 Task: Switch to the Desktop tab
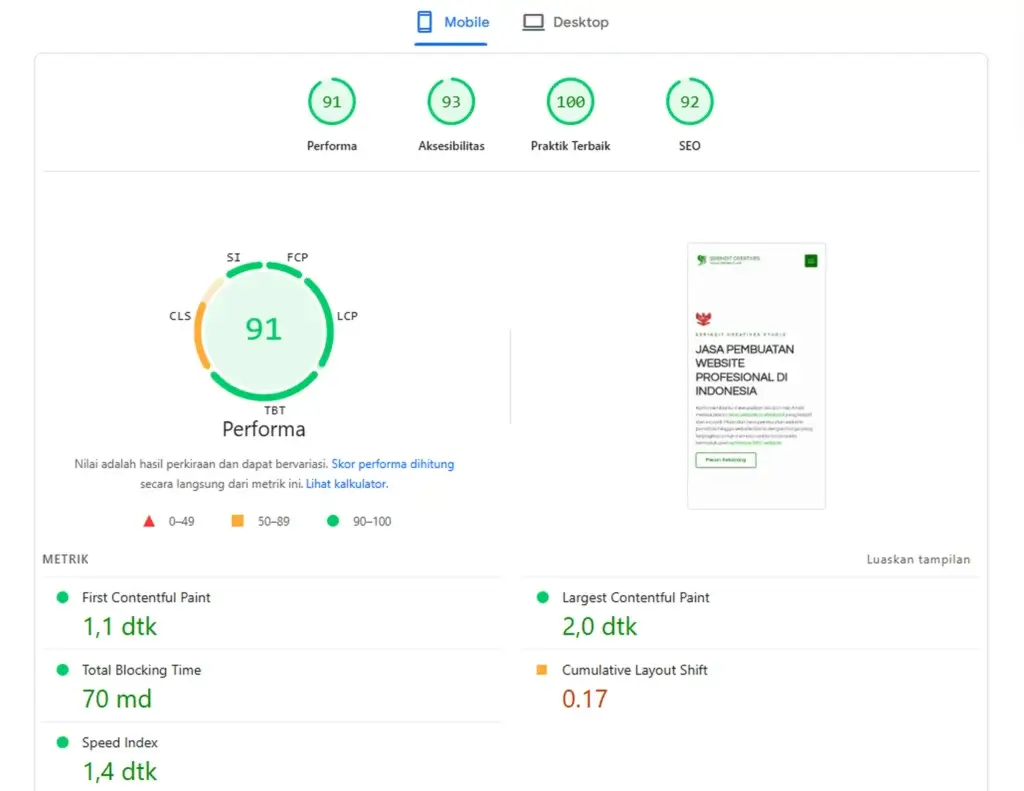coord(566,21)
